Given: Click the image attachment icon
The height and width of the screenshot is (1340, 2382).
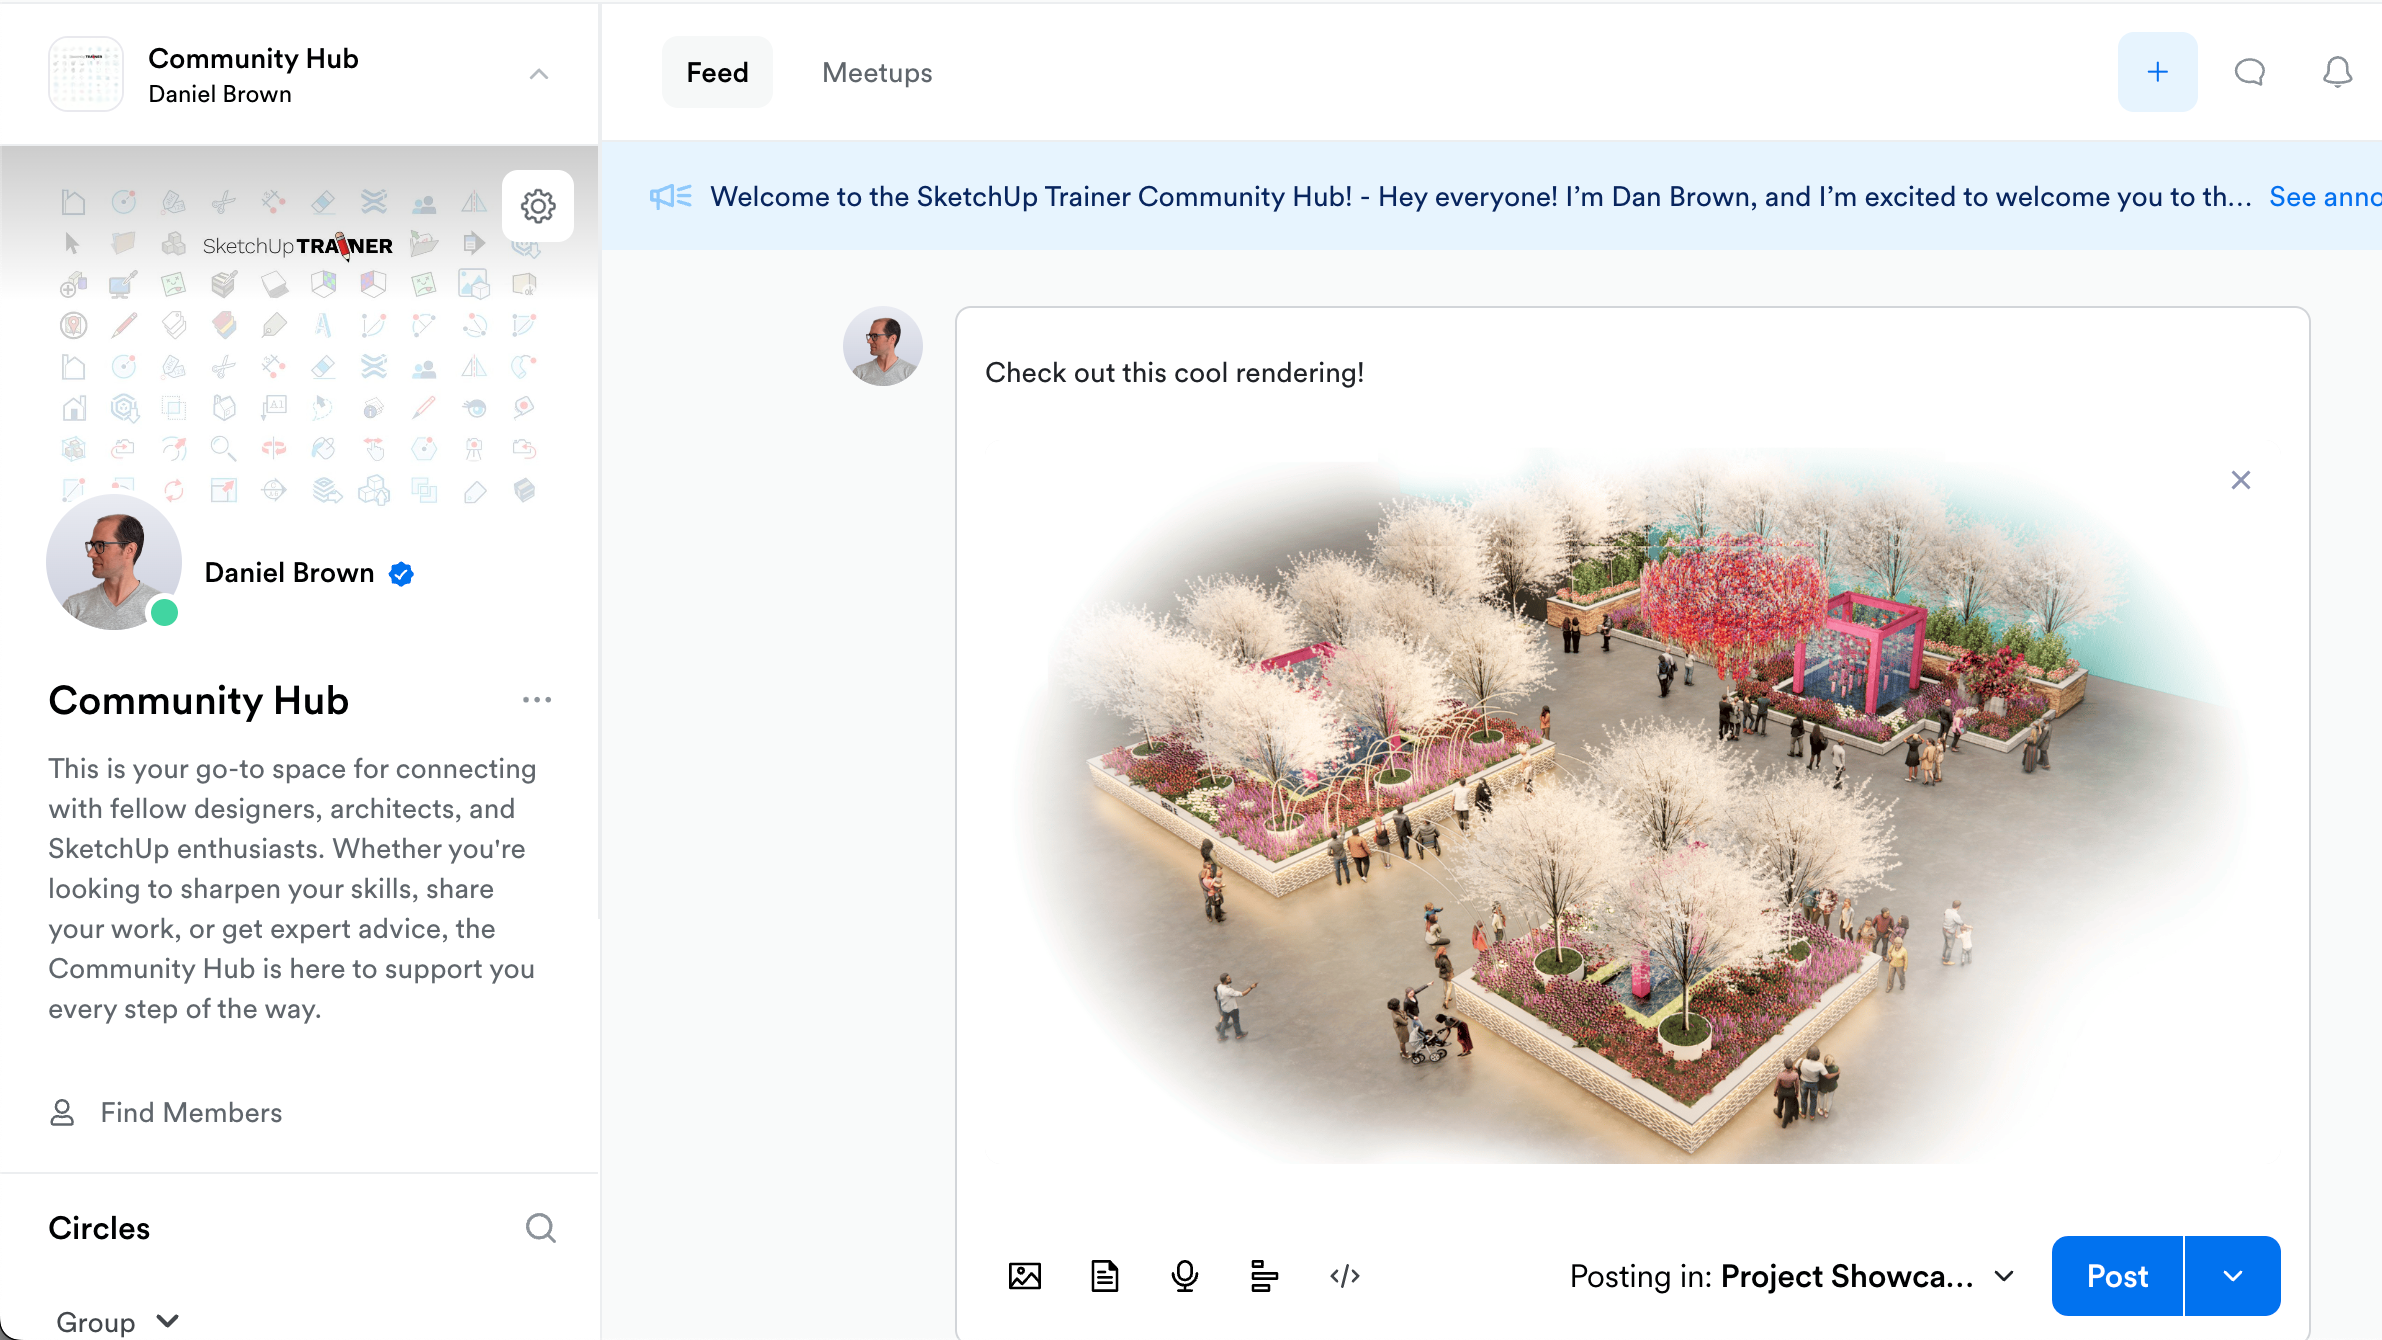Looking at the screenshot, I should pos(1024,1276).
